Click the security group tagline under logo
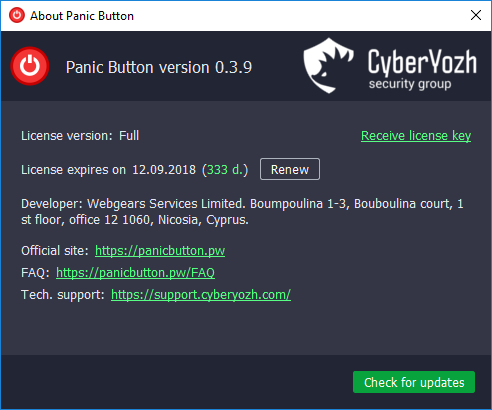 [410, 84]
